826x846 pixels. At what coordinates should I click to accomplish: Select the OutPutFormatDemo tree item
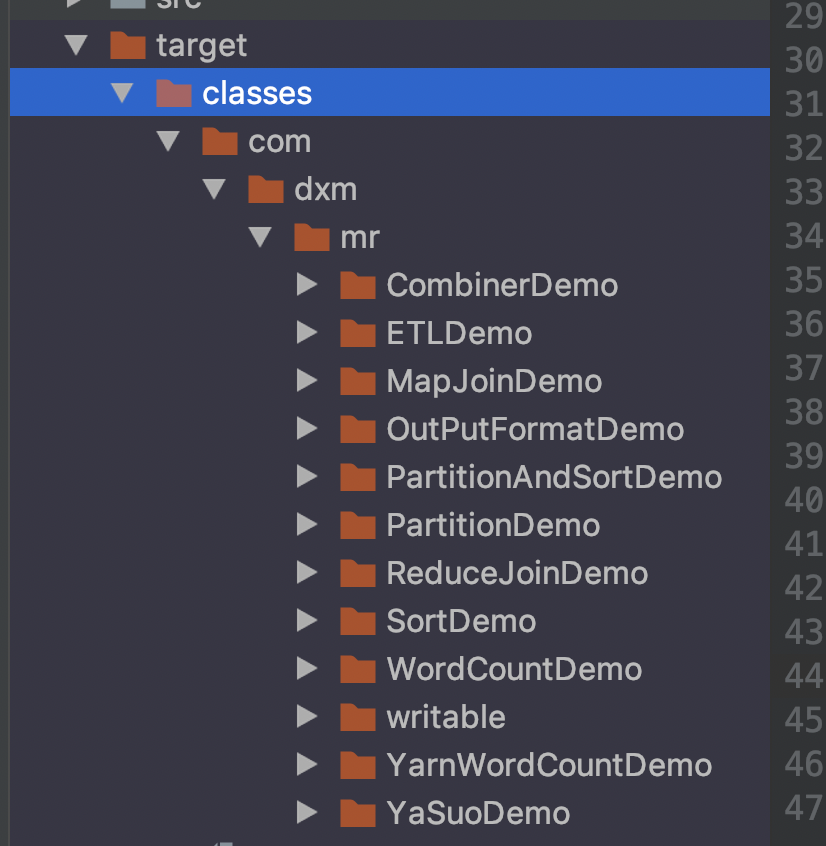pyautogui.click(x=535, y=430)
